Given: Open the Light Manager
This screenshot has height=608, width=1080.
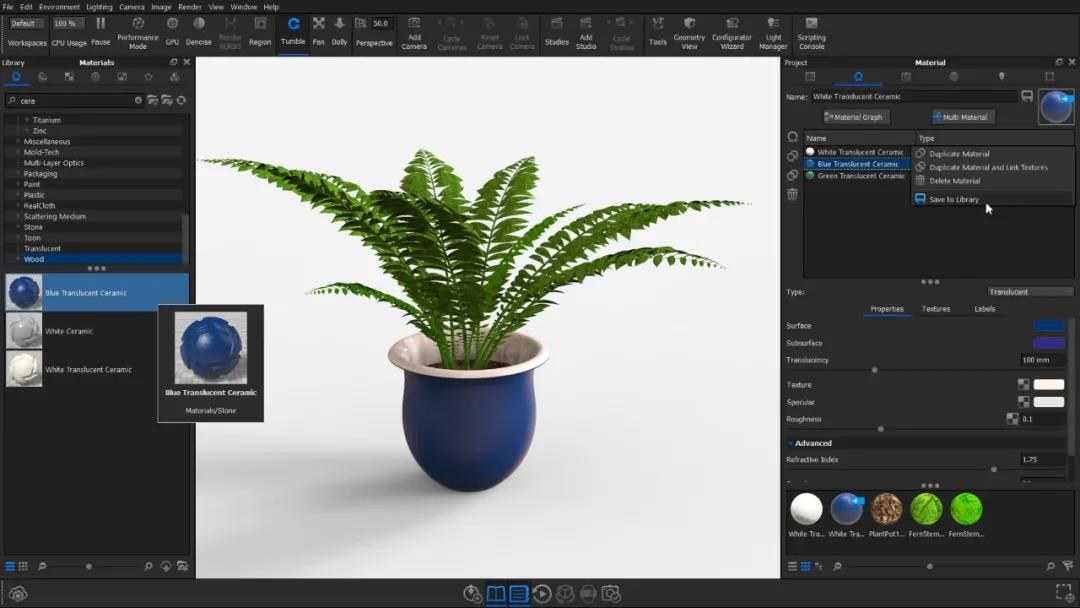Looking at the screenshot, I should (x=773, y=31).
